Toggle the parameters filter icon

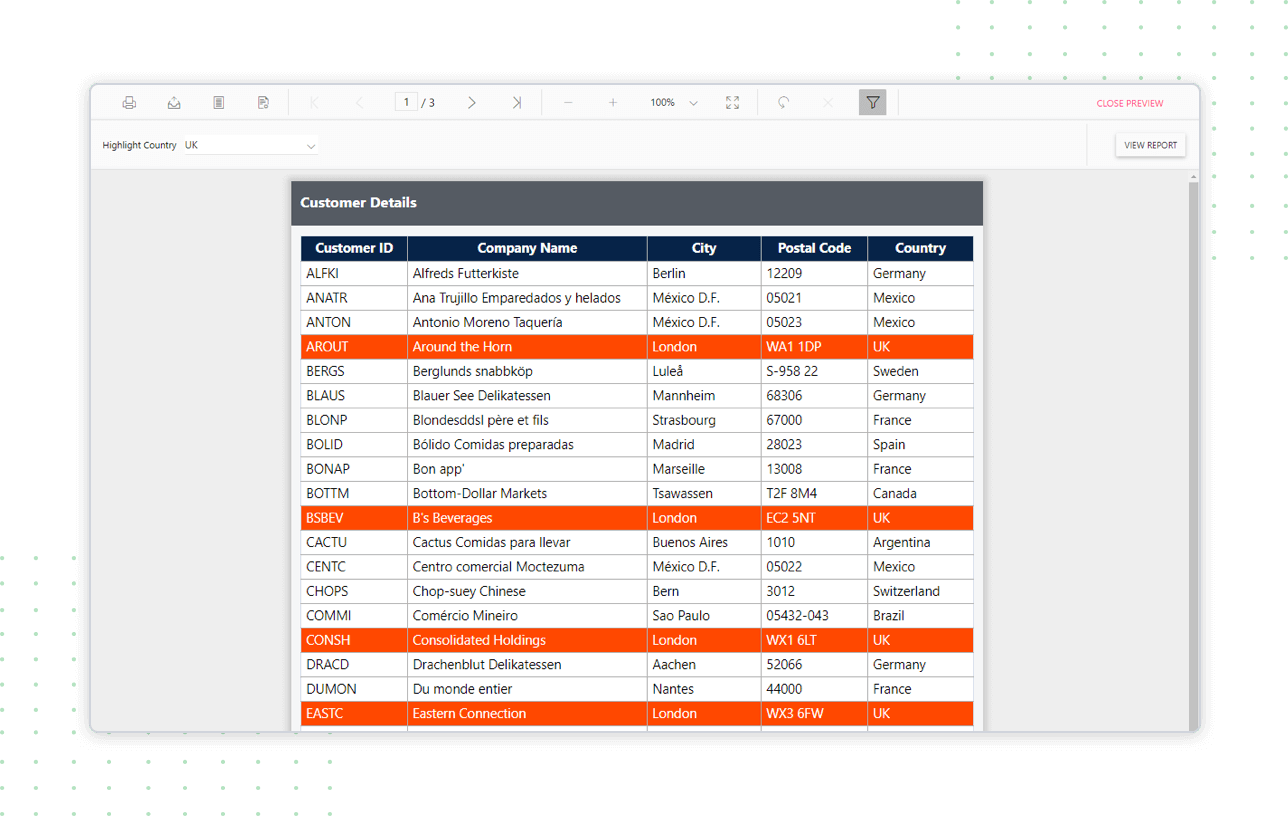coord(873,103)
